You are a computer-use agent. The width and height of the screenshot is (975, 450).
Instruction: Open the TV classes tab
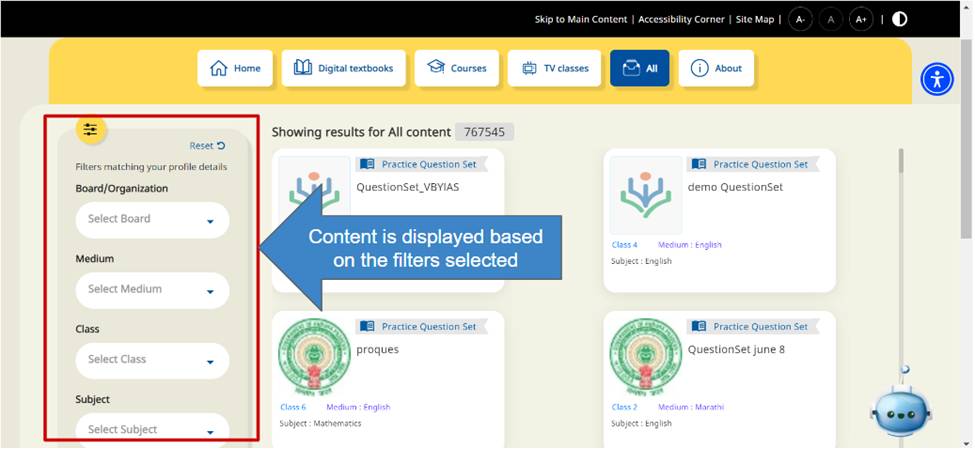pyautogui.click(x=554, y=68)
